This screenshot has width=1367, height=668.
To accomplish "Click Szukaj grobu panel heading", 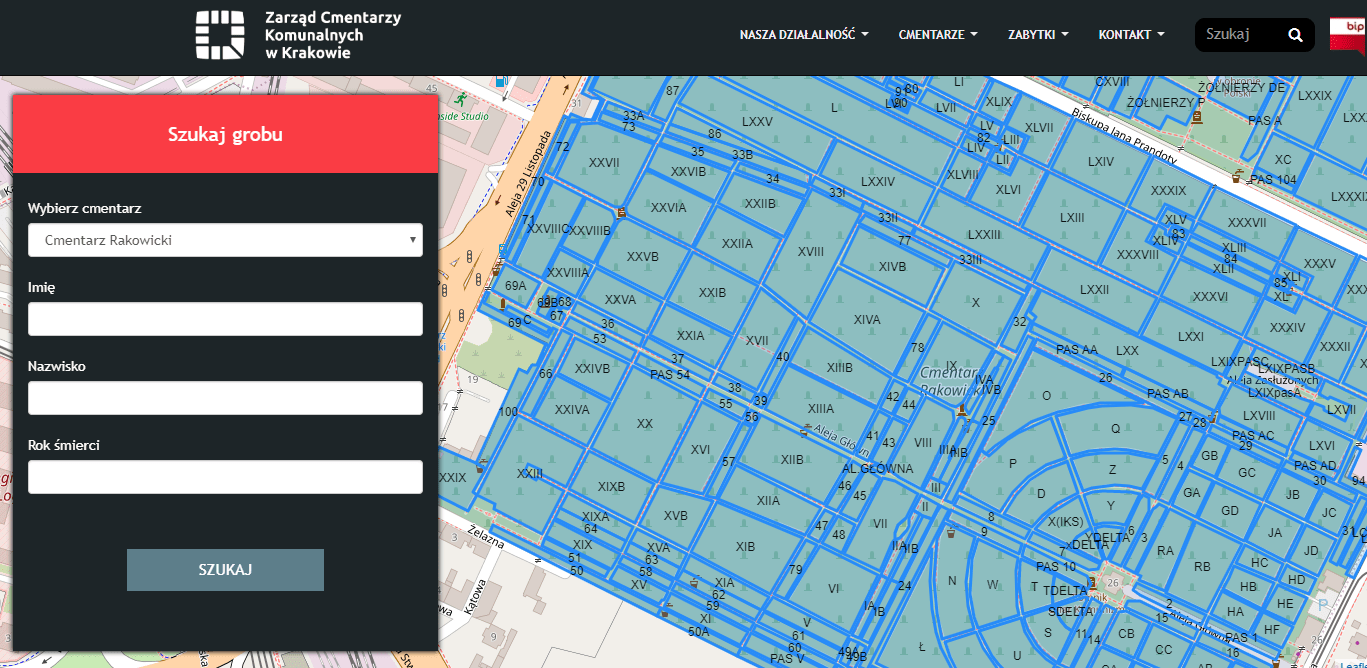I will click(x=225, y=134).
